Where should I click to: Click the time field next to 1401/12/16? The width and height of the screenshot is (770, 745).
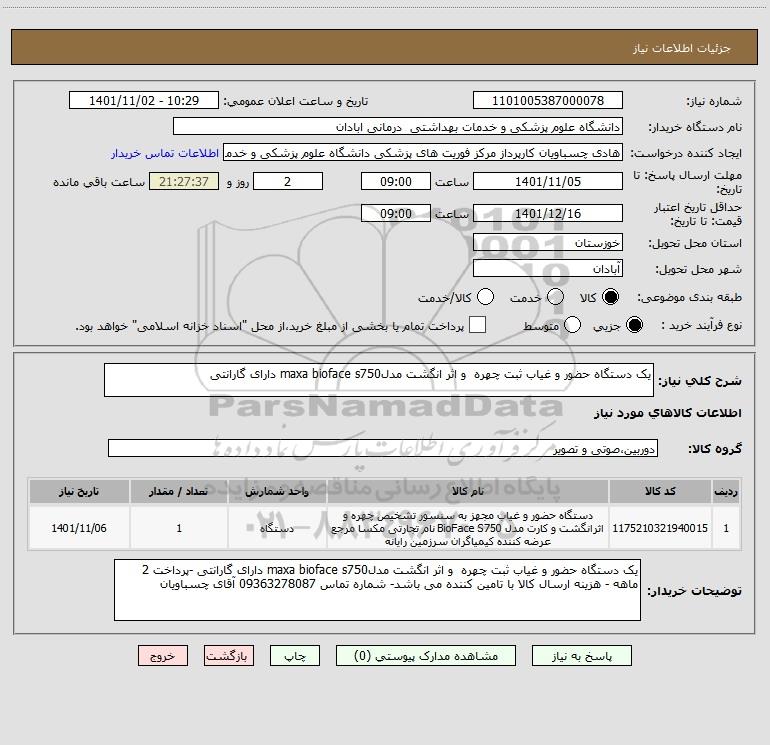396,213
